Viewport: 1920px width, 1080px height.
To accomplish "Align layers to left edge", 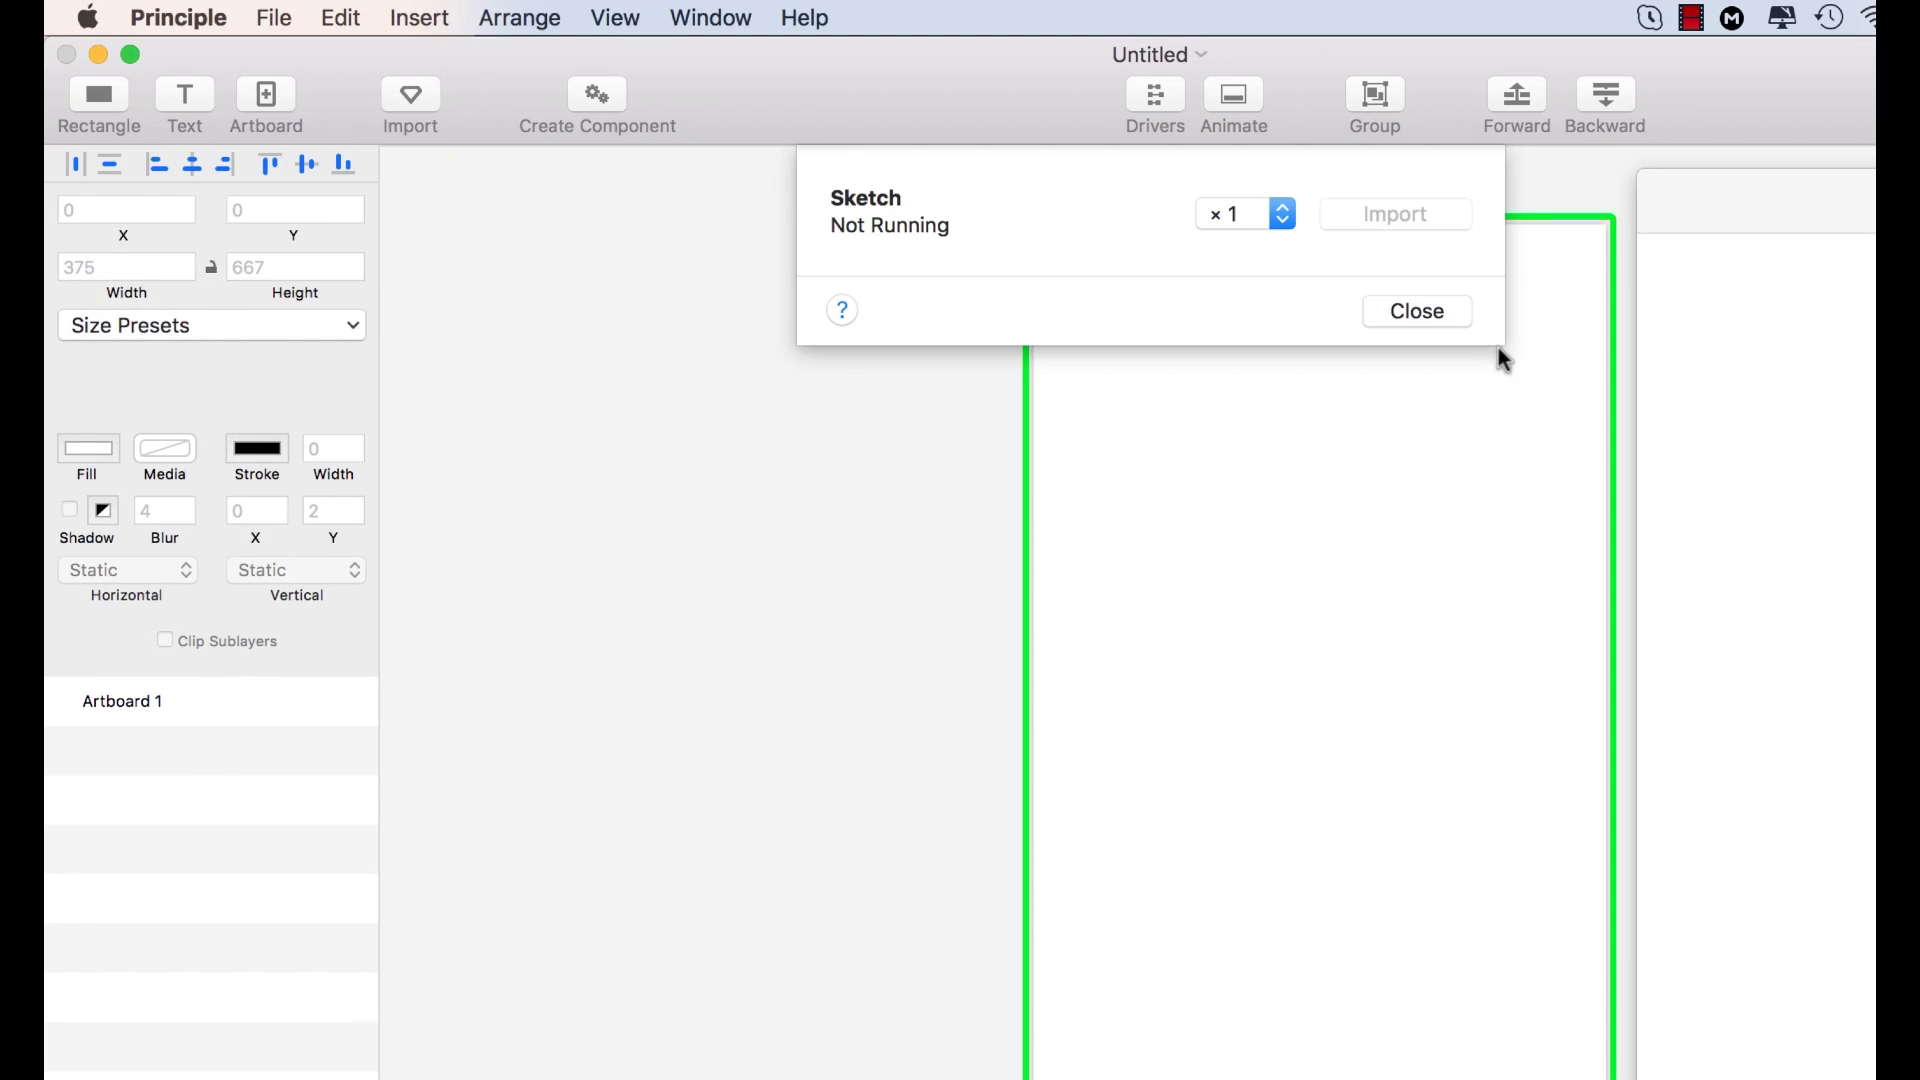I will coord(157,164).
